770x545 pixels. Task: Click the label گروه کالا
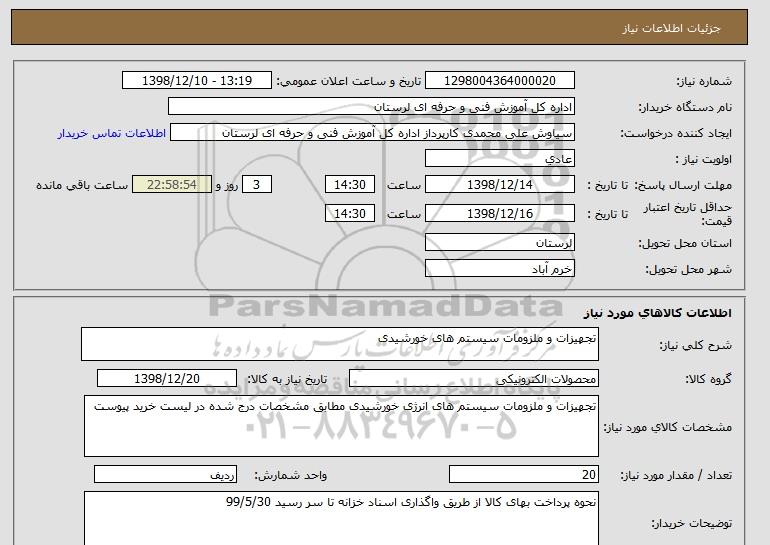point(709,379)
